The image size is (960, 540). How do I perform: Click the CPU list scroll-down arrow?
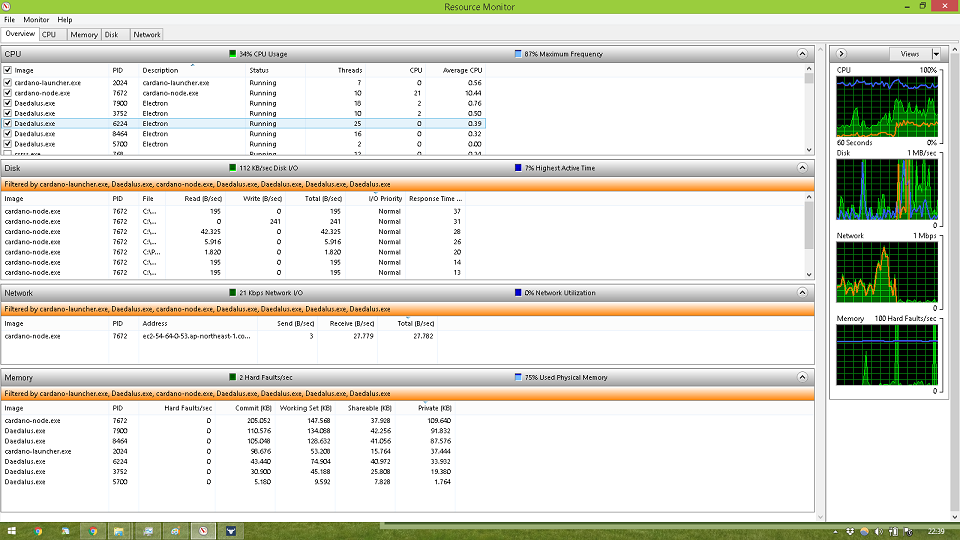pos(809,150)
